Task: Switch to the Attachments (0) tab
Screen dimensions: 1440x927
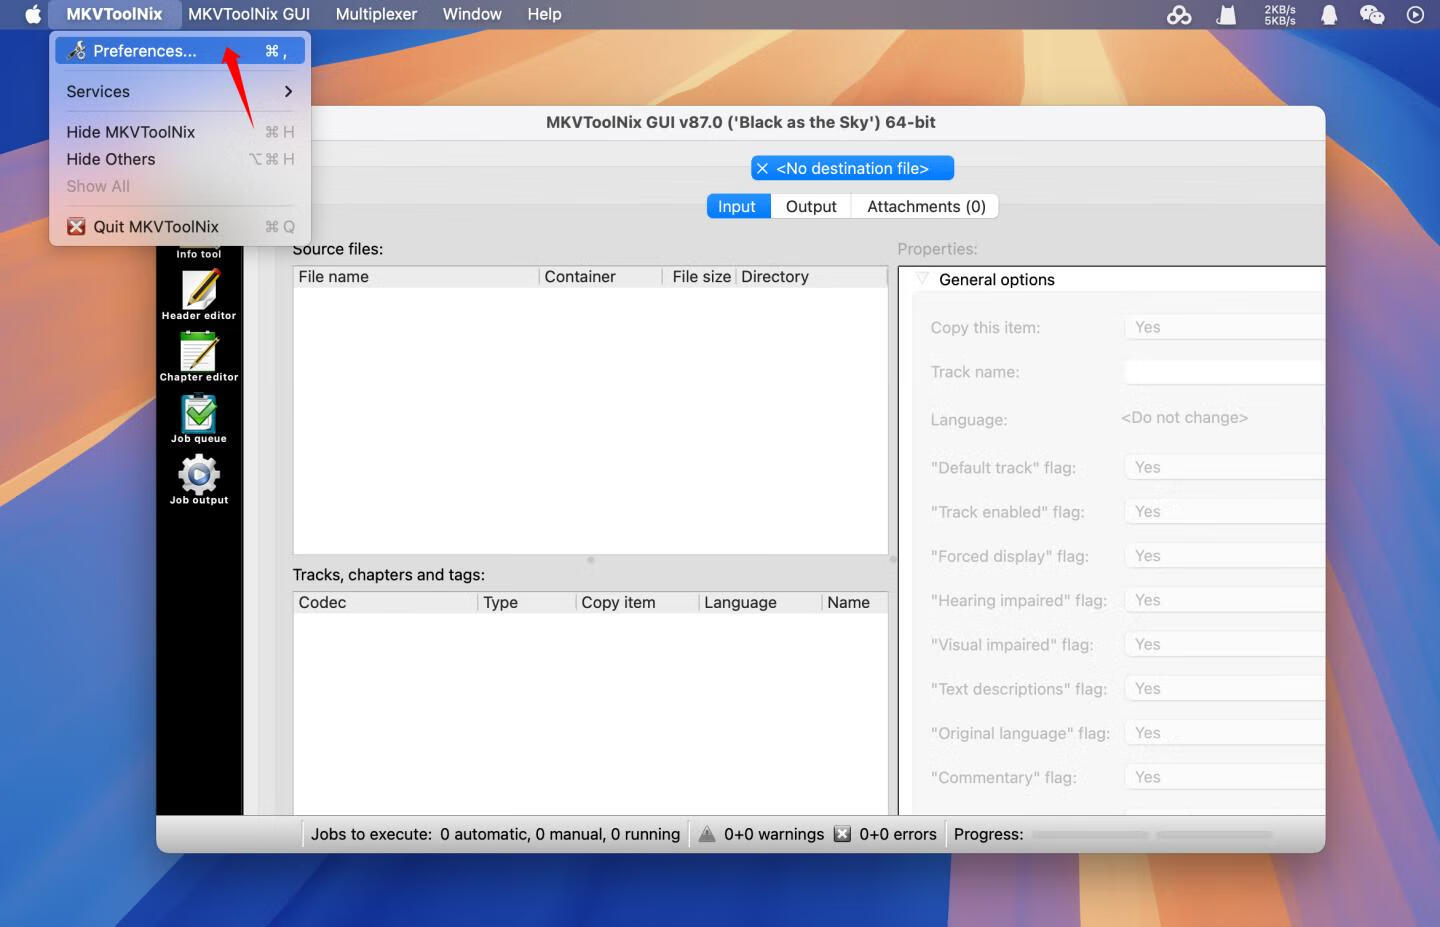Action: click(x=926, y=206)
